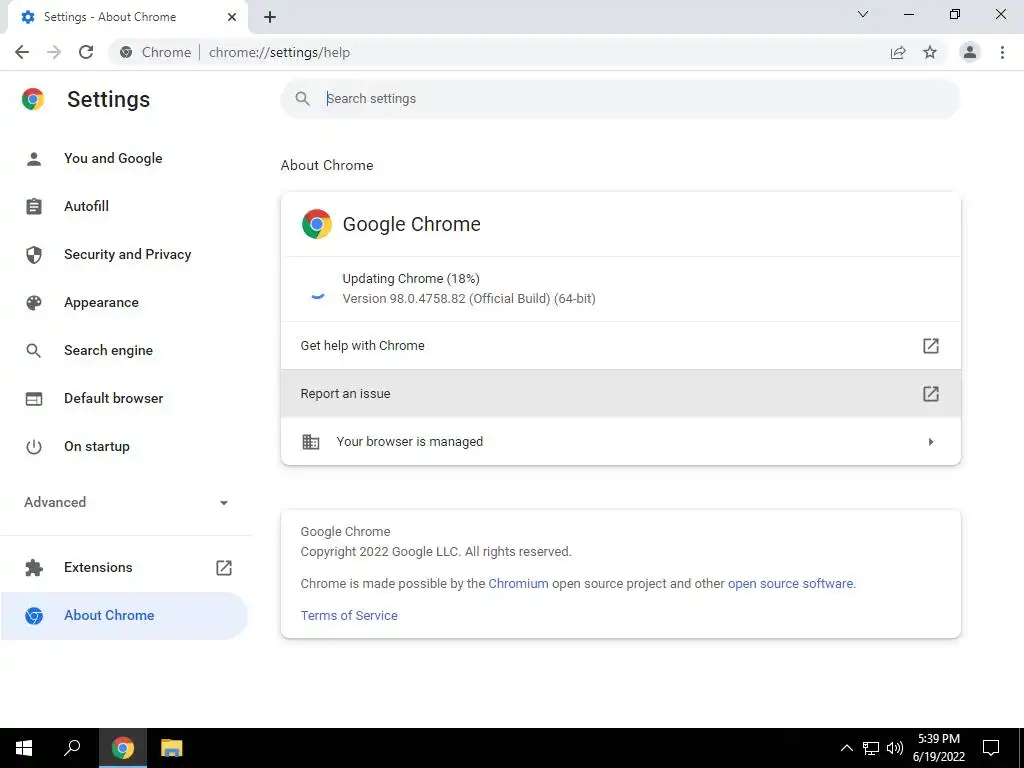Open File Explorer from the taskbar

point(172,748)
